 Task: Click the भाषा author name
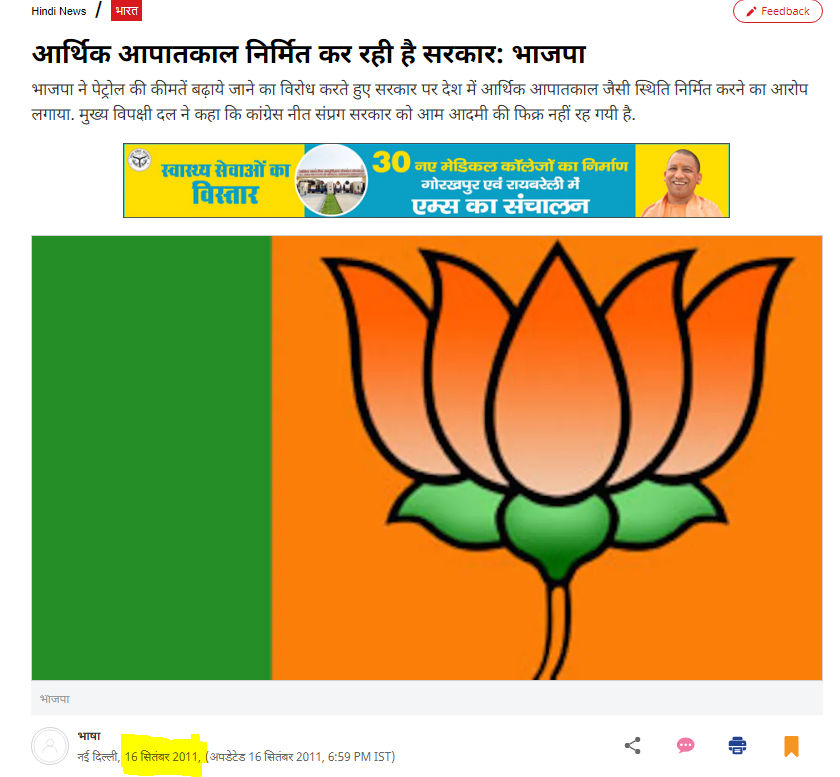pos(89,736)
